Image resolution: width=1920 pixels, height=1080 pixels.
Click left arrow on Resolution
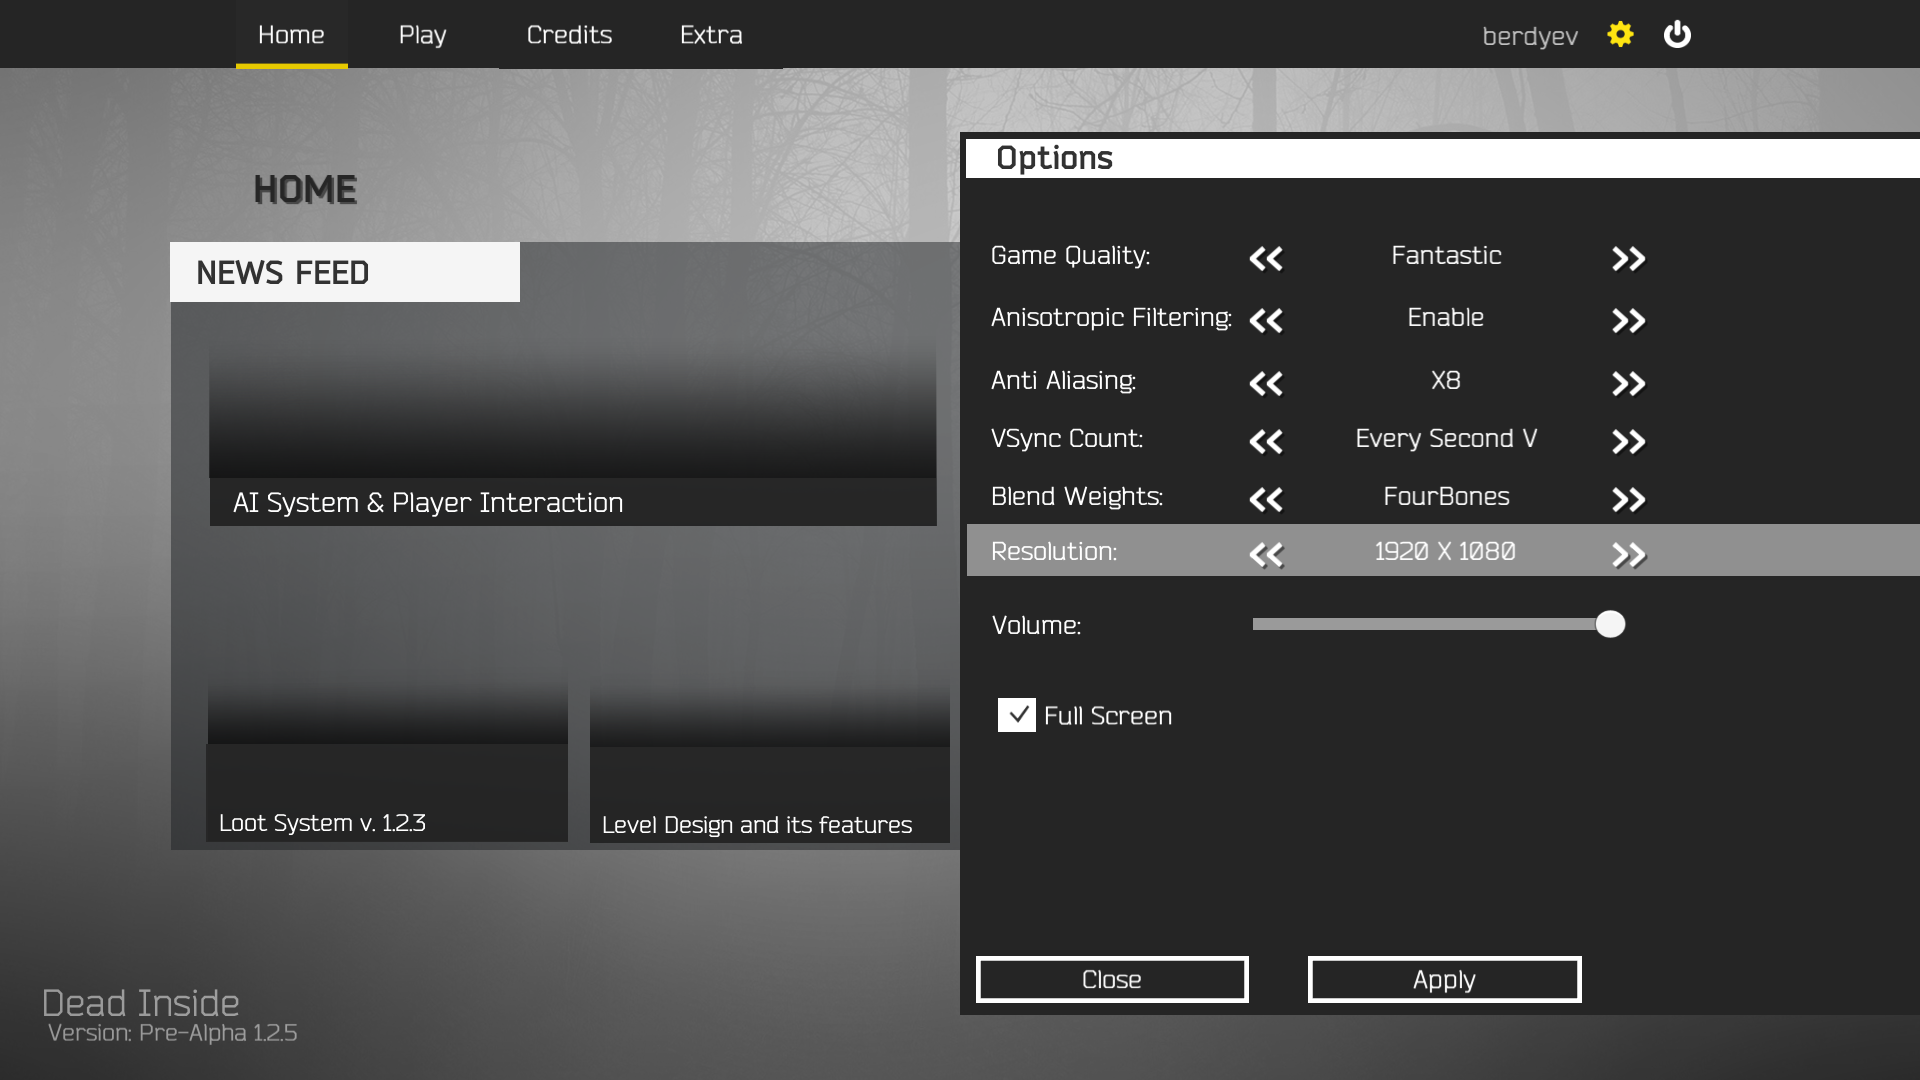pyautogui.click(x=1266, y=553)
